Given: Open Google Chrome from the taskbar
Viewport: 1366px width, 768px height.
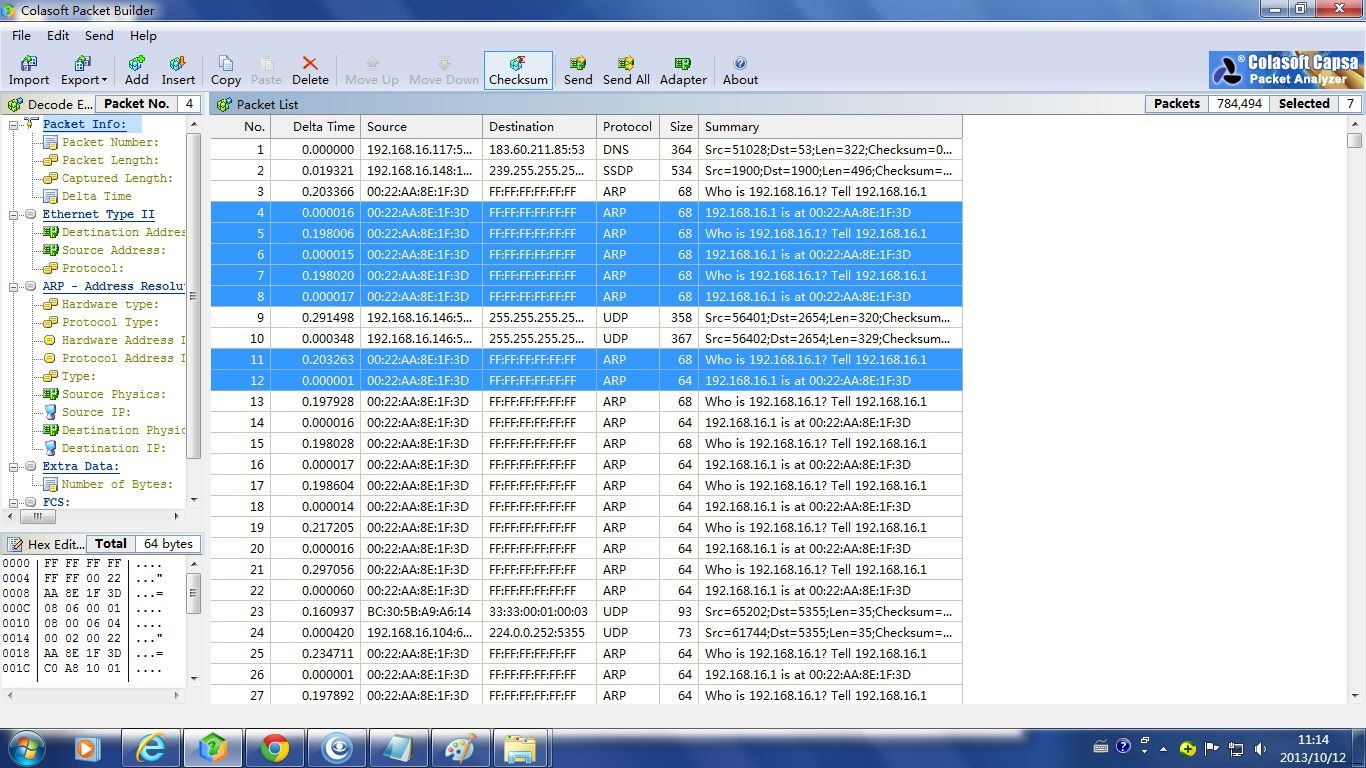Looking at the screenshot, I should coord(275,748).
